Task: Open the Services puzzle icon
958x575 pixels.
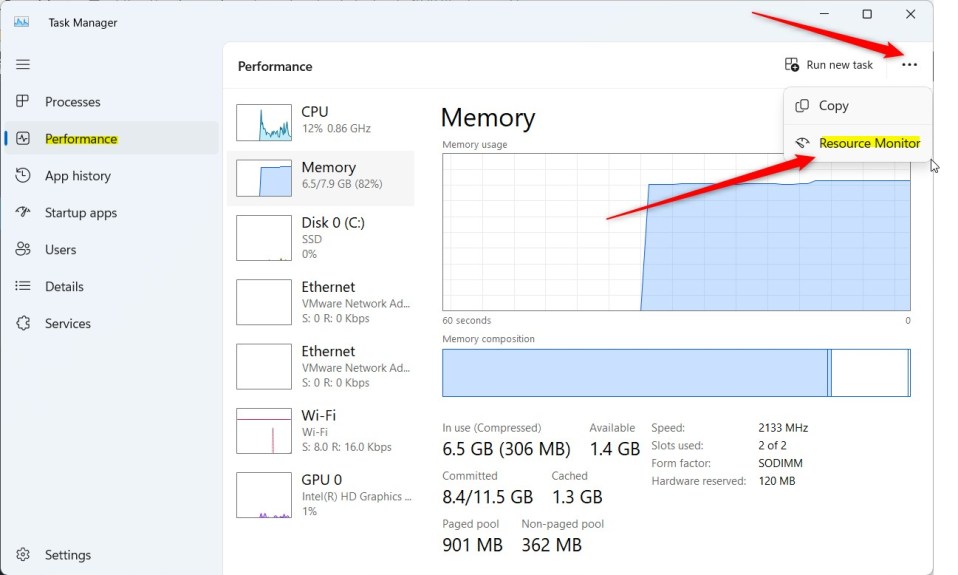Action: (x=23, y=324)
